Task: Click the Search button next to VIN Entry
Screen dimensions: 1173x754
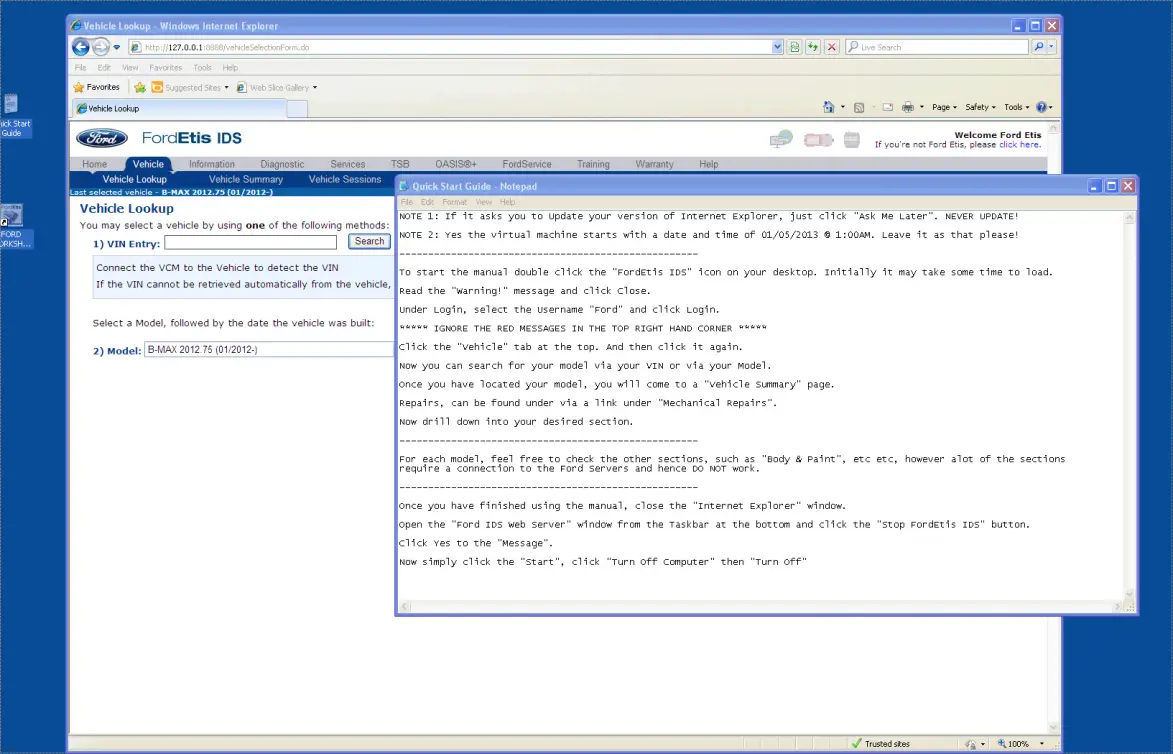Action: pos(370,242)
